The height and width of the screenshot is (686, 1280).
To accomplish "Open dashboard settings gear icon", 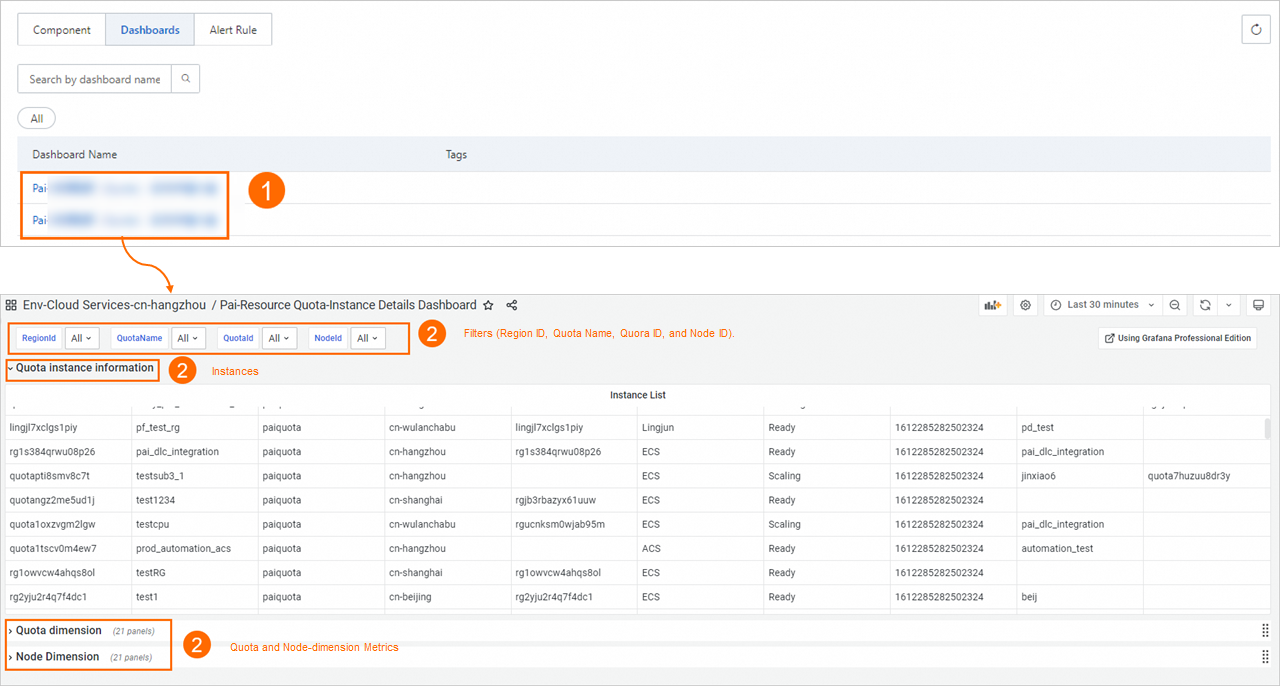I will pyautogui.click(x=1025, y=305).
